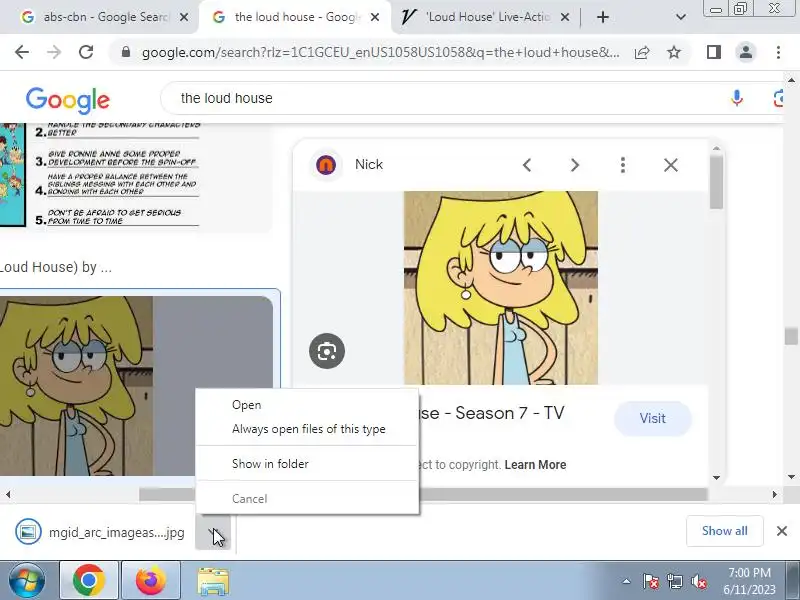Close the downloads bar
This screenshot has width=800, height=600.
pyautogui.click(x=782, y=531)
